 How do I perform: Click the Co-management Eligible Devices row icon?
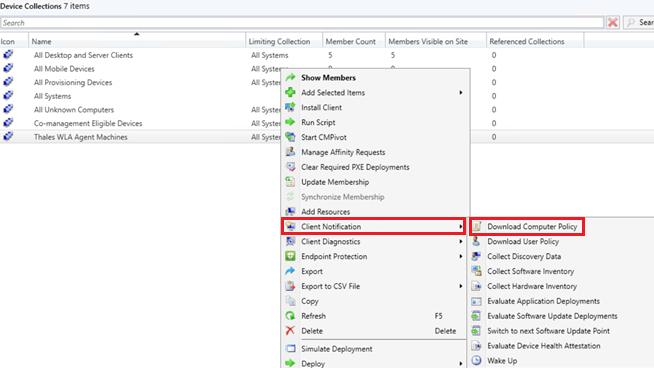tap(8, 123)
